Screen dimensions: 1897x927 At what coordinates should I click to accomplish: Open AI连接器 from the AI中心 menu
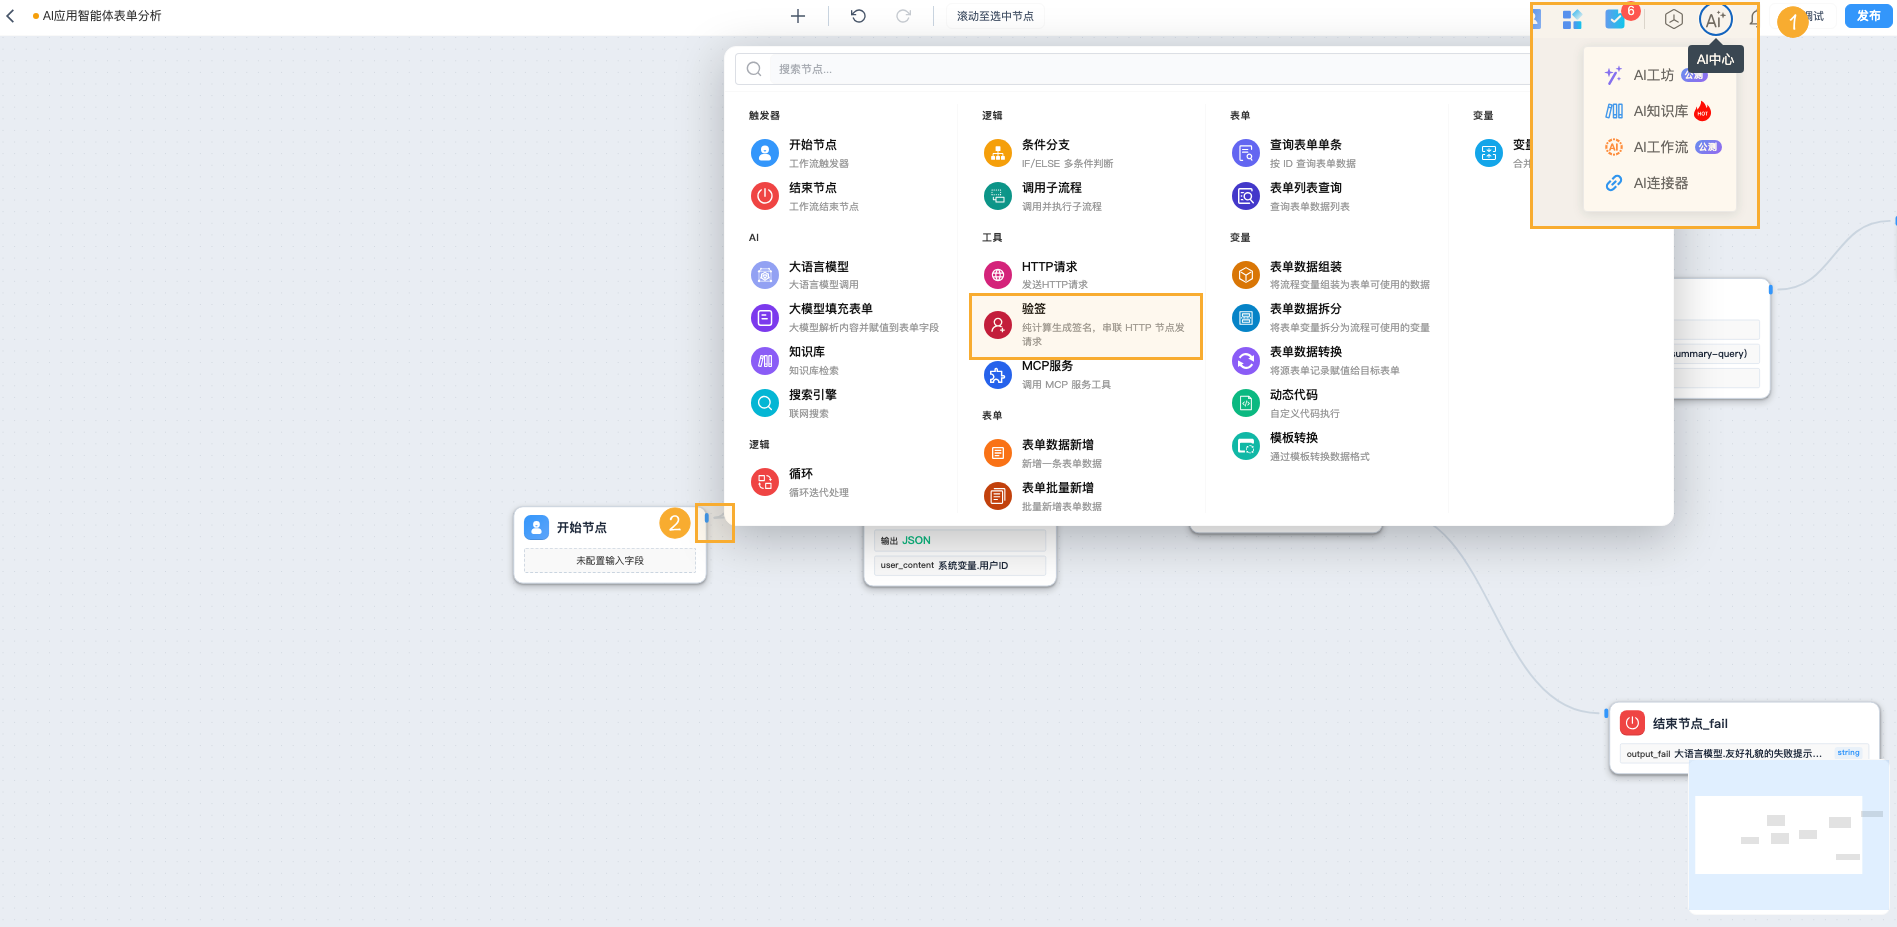point(1659,183)
